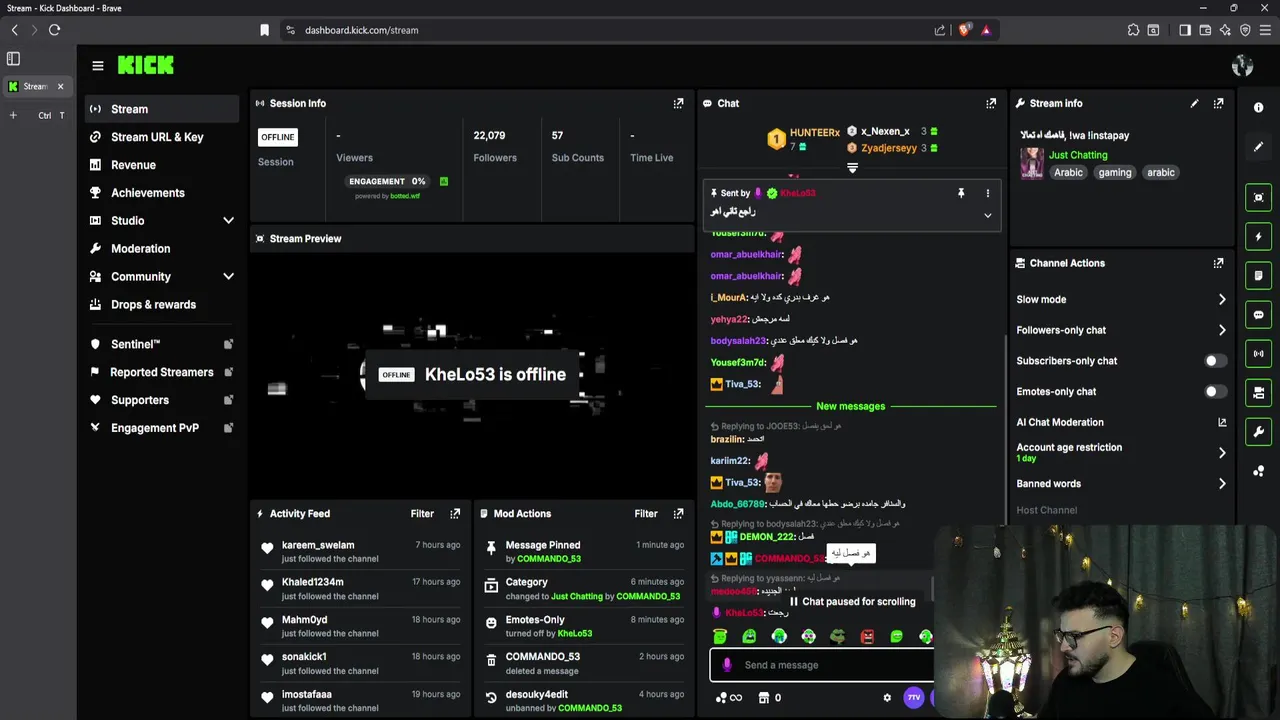Open Banned words options chevron
Image resolution: width=1280 pixels, height=720 pixels.
pyautogui.click(x=1221, y=483)
